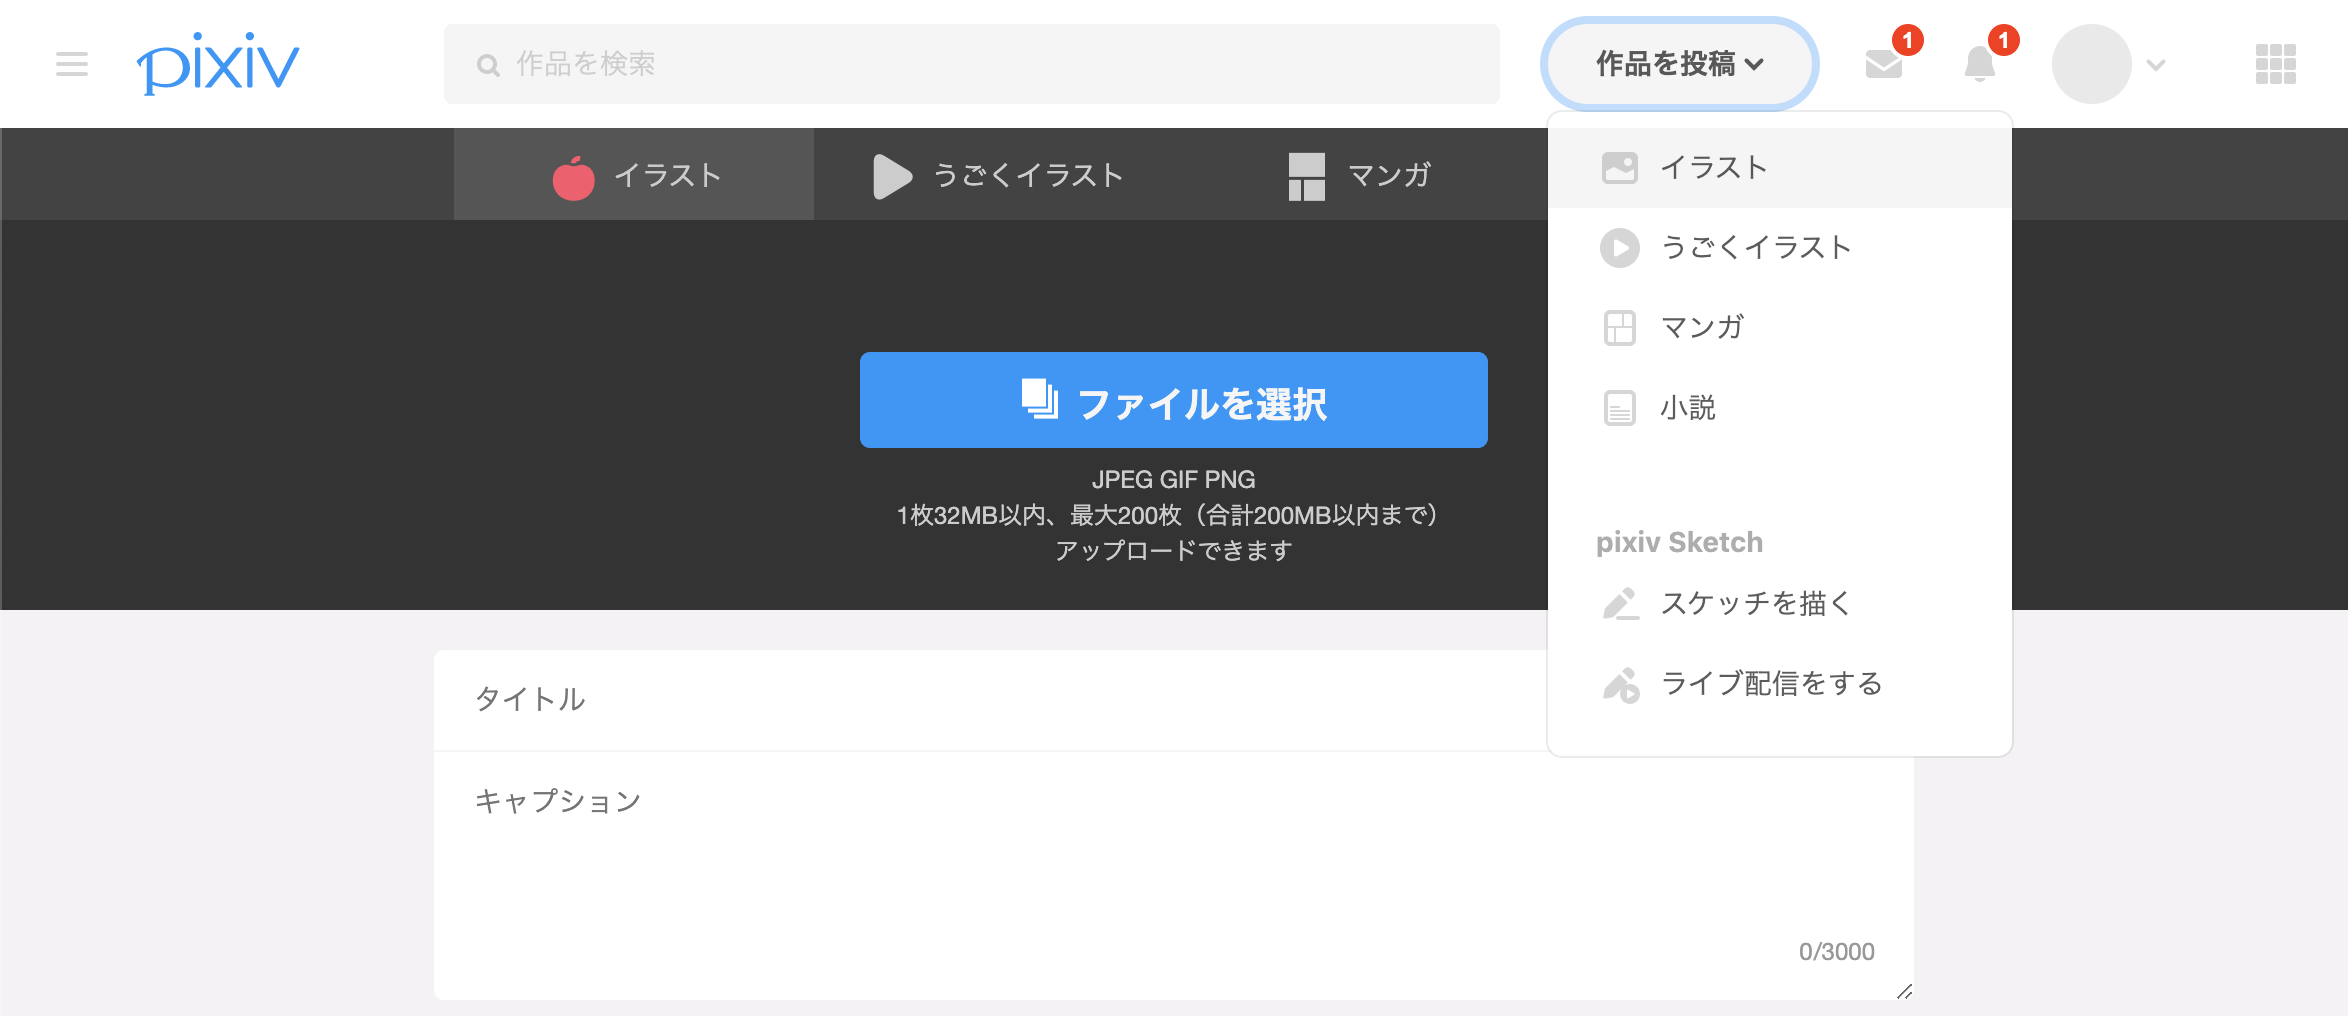
Task: Click the pixiv logo
Action: (x=219, y=62)
